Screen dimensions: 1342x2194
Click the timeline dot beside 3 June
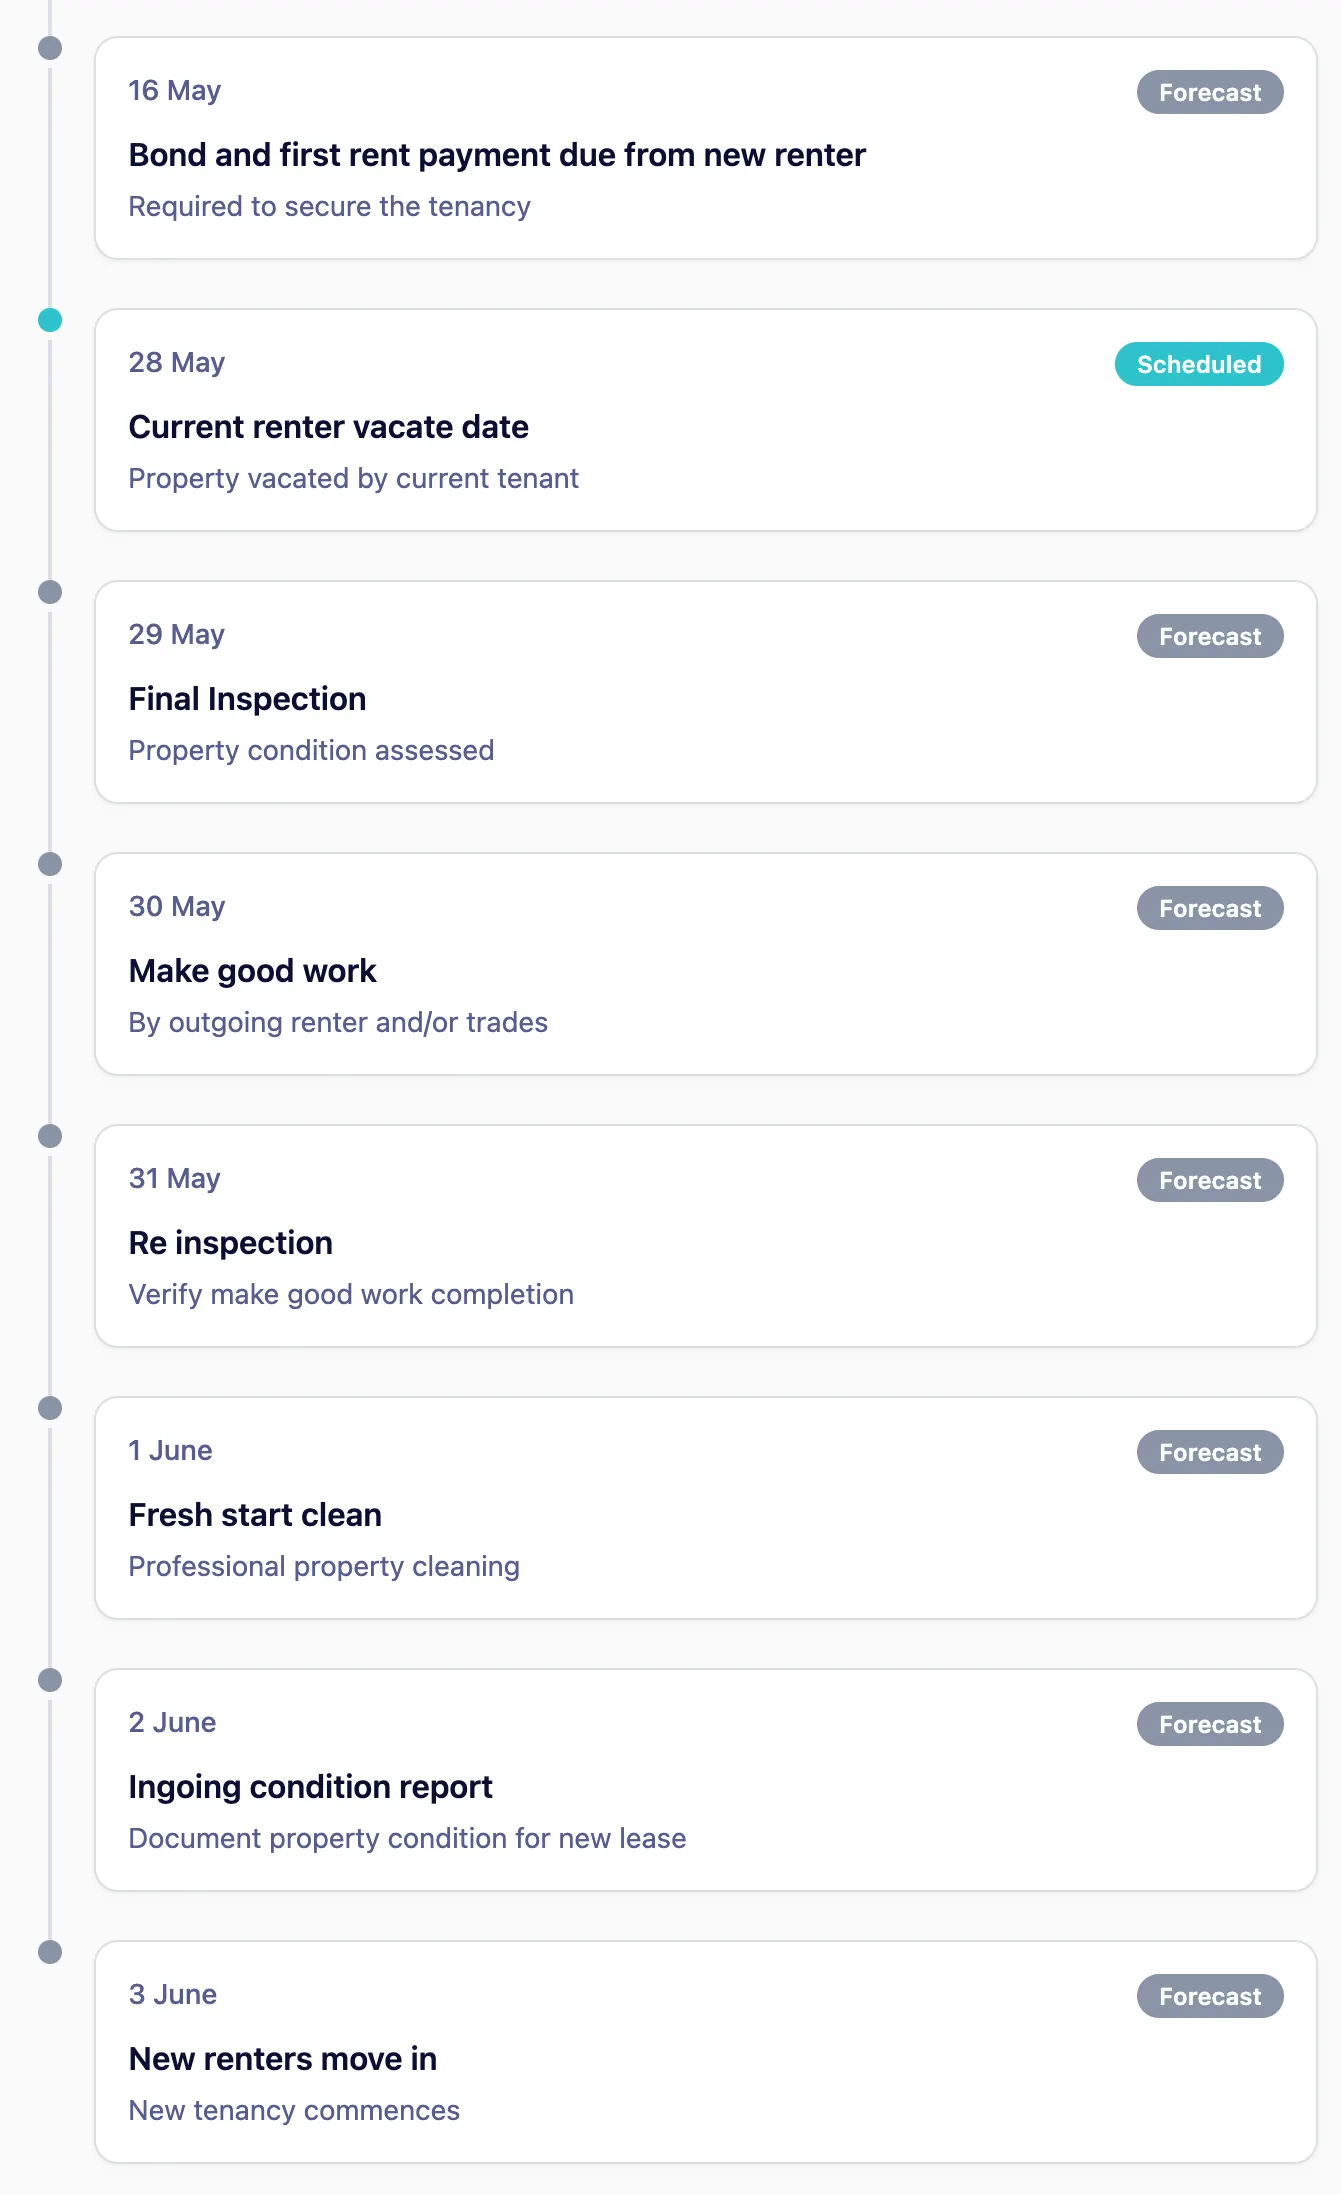click(x=50, y=1952)
